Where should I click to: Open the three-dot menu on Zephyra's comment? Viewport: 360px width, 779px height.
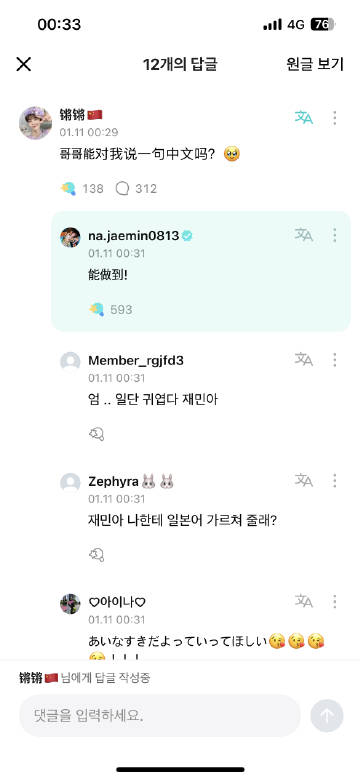click(x=335, y=480)
